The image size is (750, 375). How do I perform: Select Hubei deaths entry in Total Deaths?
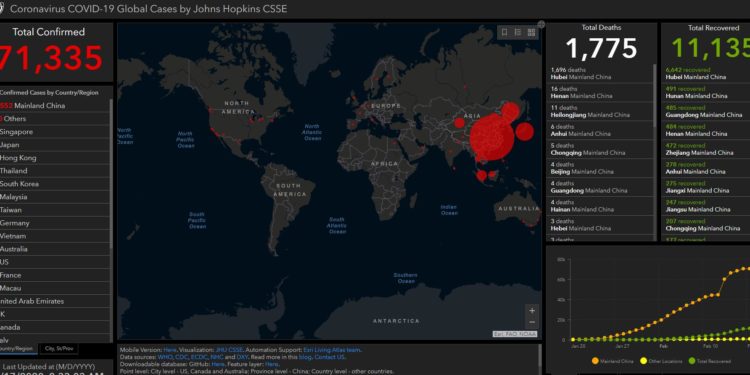[x=600, y=73]
